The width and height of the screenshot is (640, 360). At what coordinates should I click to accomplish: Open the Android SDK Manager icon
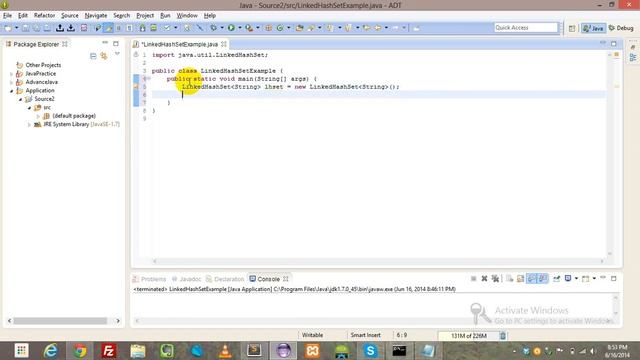142,28
